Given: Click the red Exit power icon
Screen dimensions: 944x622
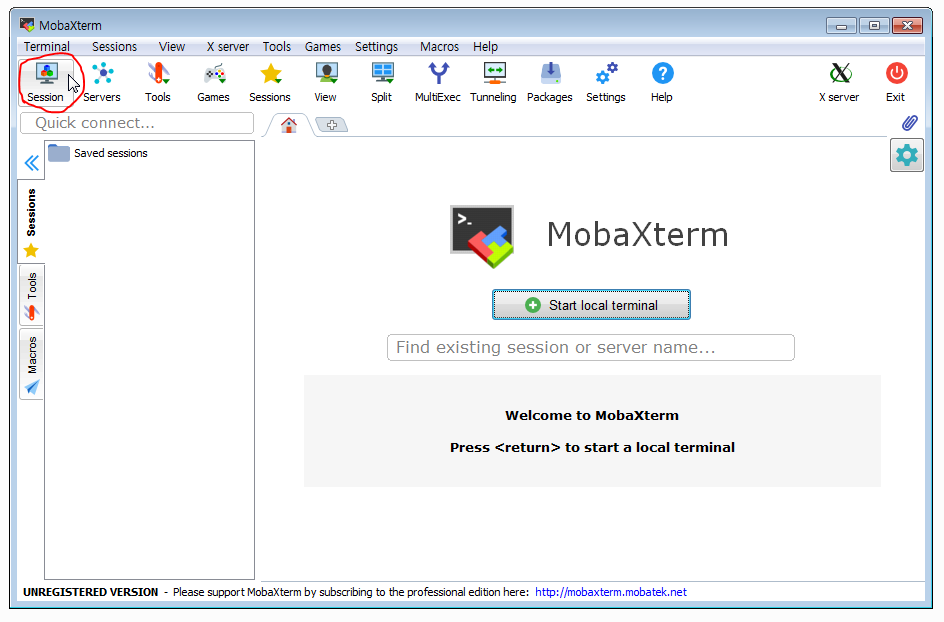Looking at the screenshot, I should click(x=896, y=82).
